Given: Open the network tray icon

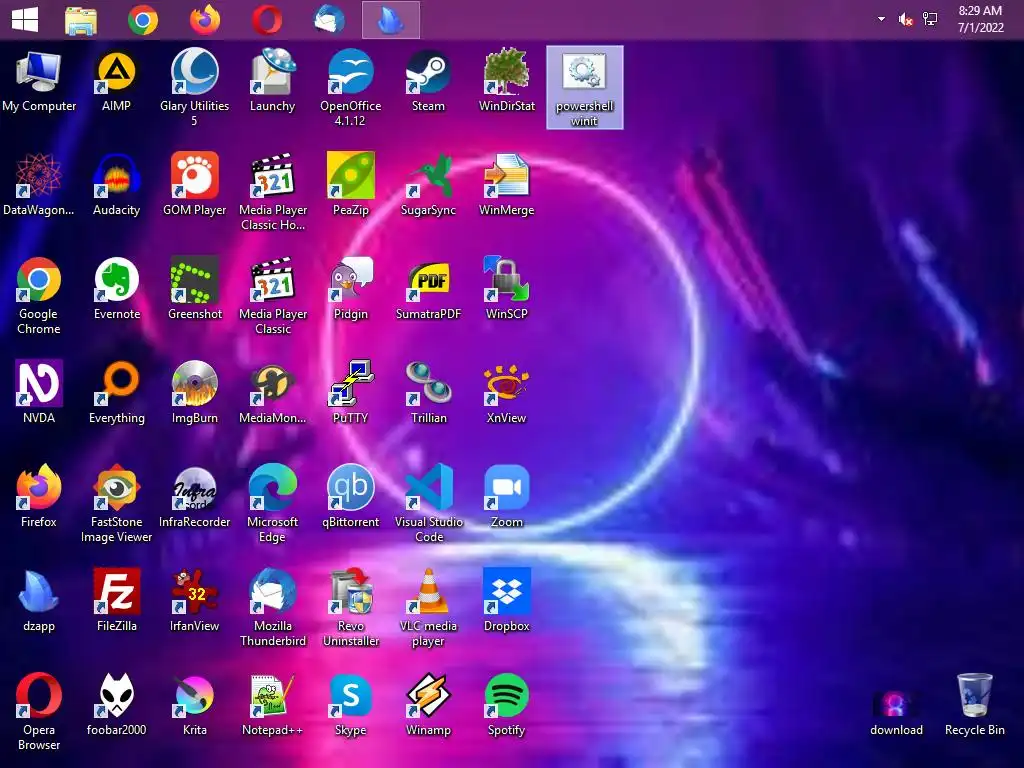Looking at the screenshot, I should pyautogui.click(x=930, y=20).
